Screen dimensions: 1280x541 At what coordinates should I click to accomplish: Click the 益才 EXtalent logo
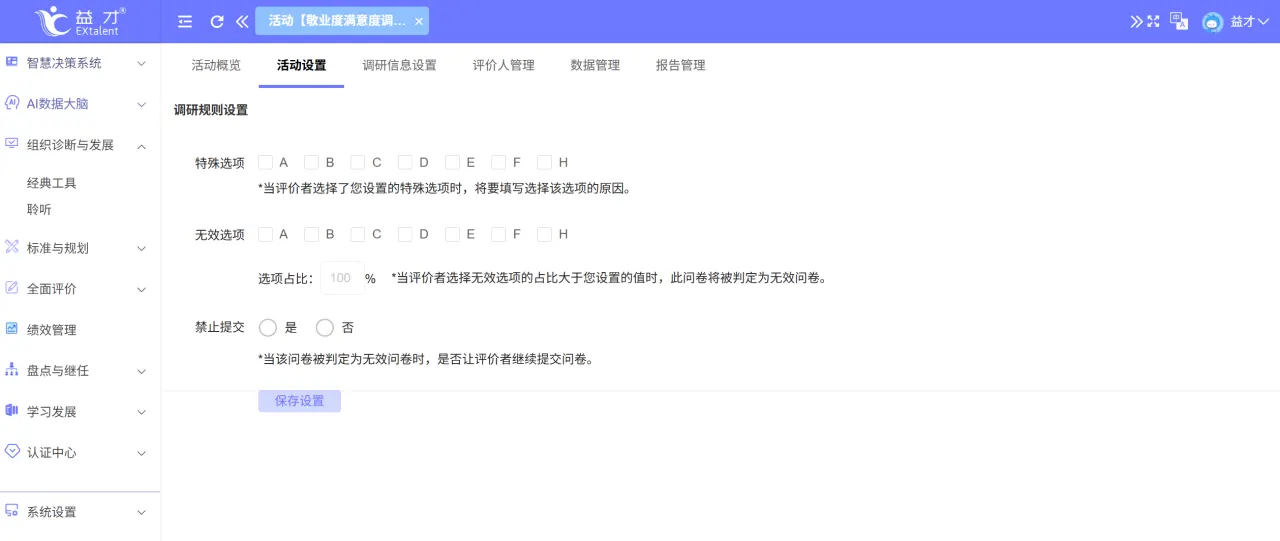[x=80, y=21]
